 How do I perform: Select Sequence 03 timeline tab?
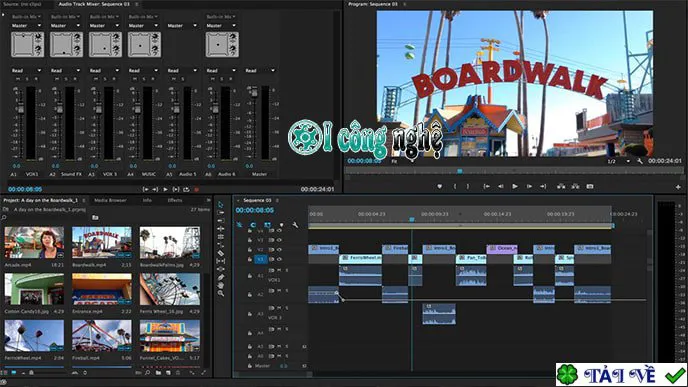257,200
